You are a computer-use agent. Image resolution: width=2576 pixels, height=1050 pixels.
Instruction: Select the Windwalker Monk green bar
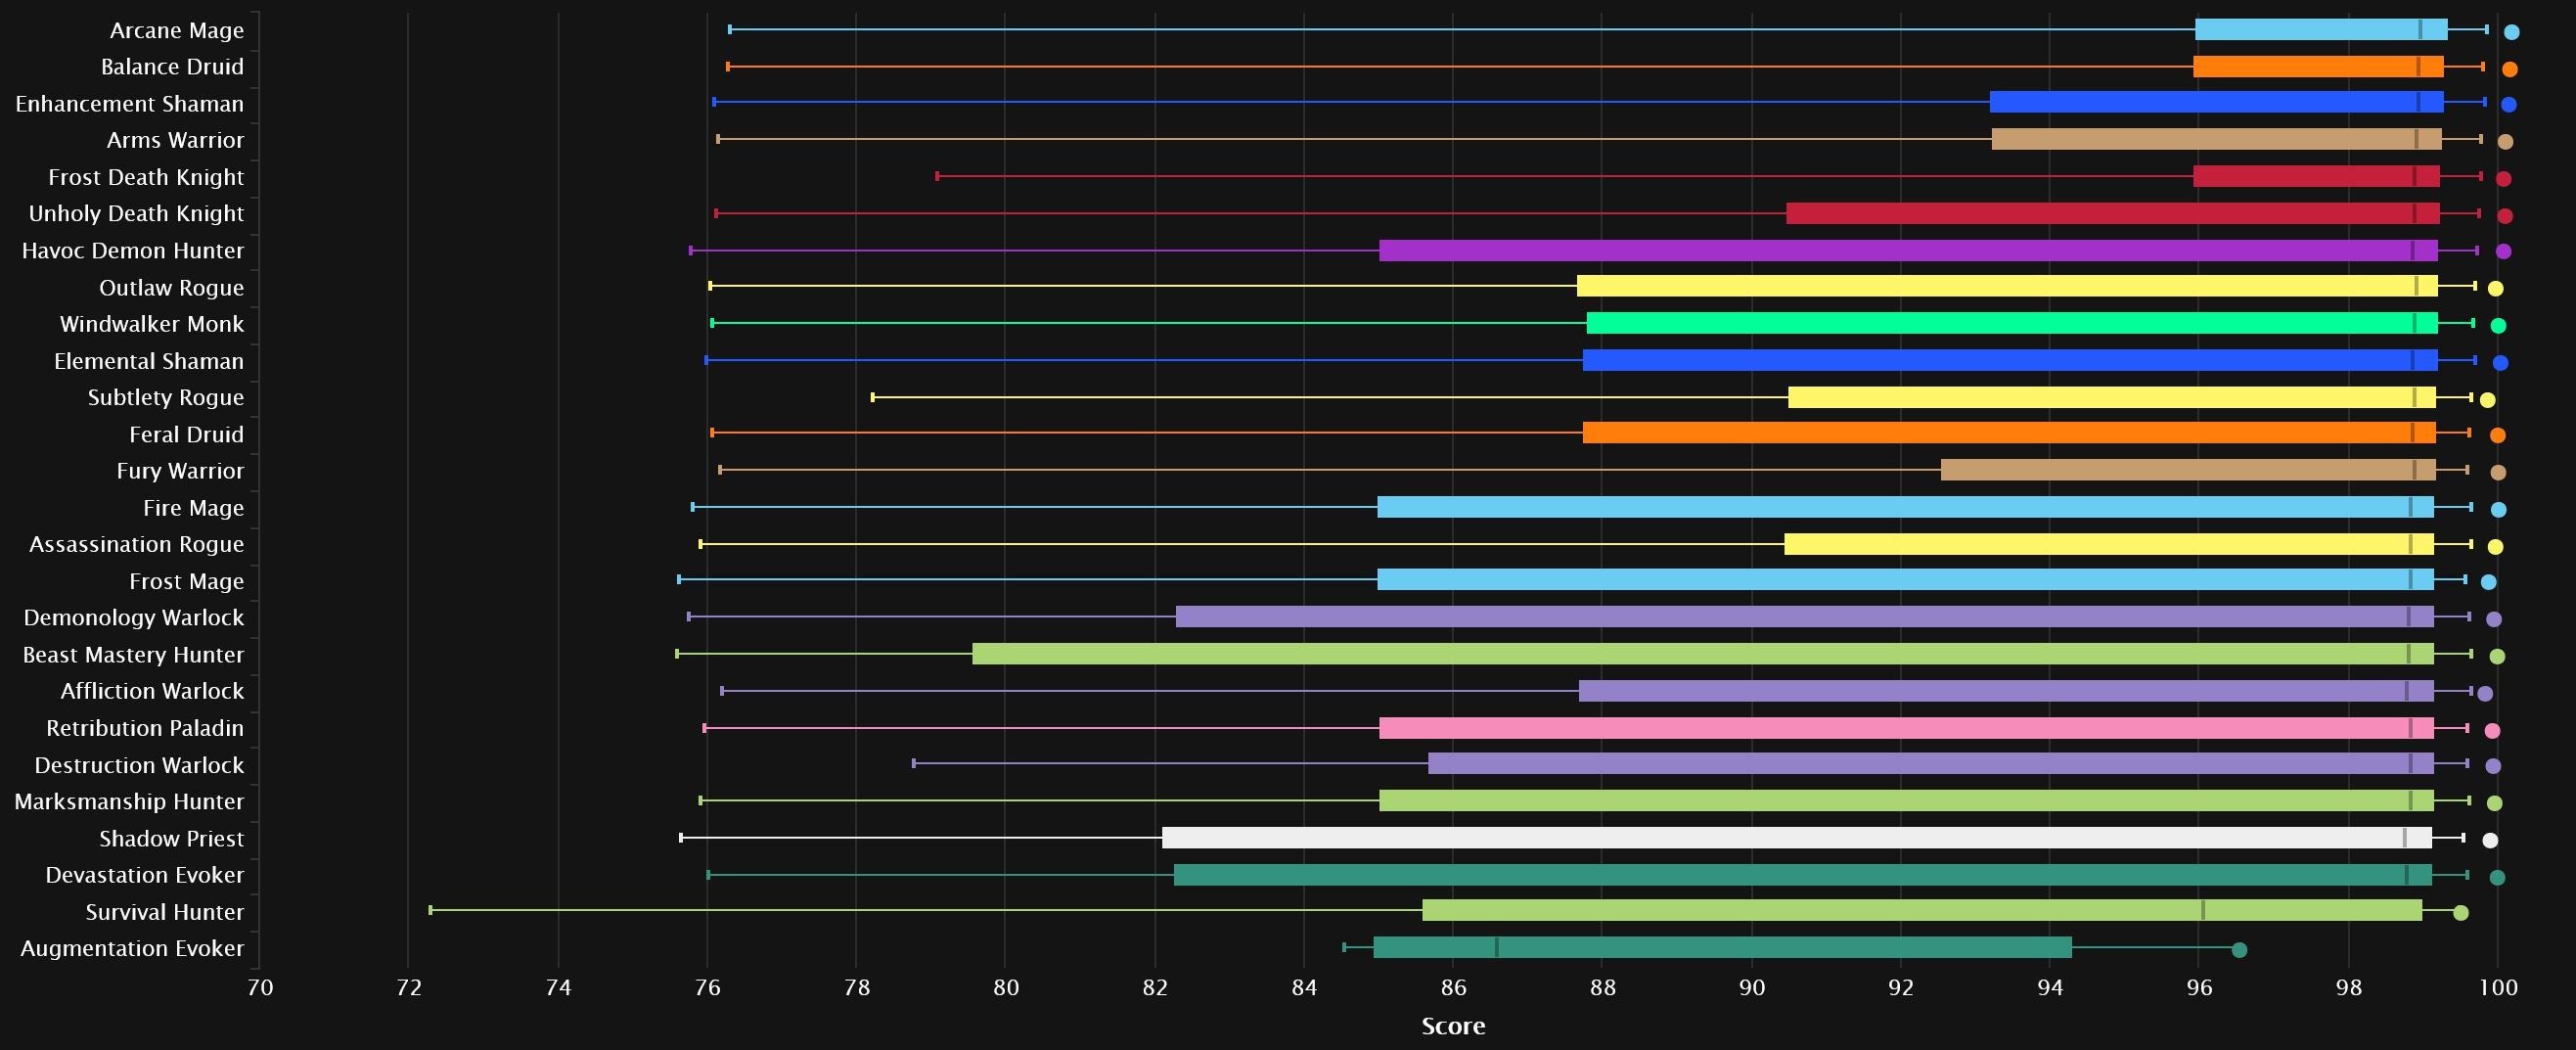[2012, 323]
